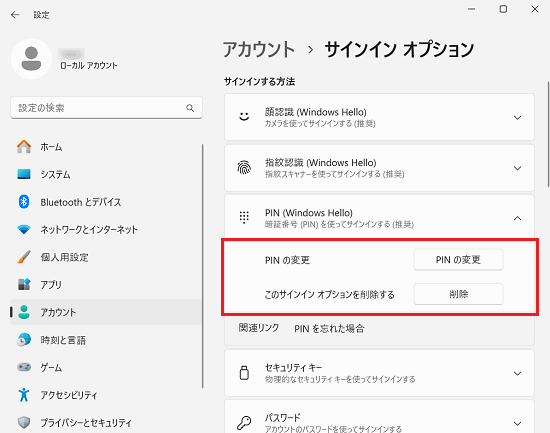Click the ホーム house icon
Screen dimensions: 550x433
pyautogui.click(x=24, y=147)
